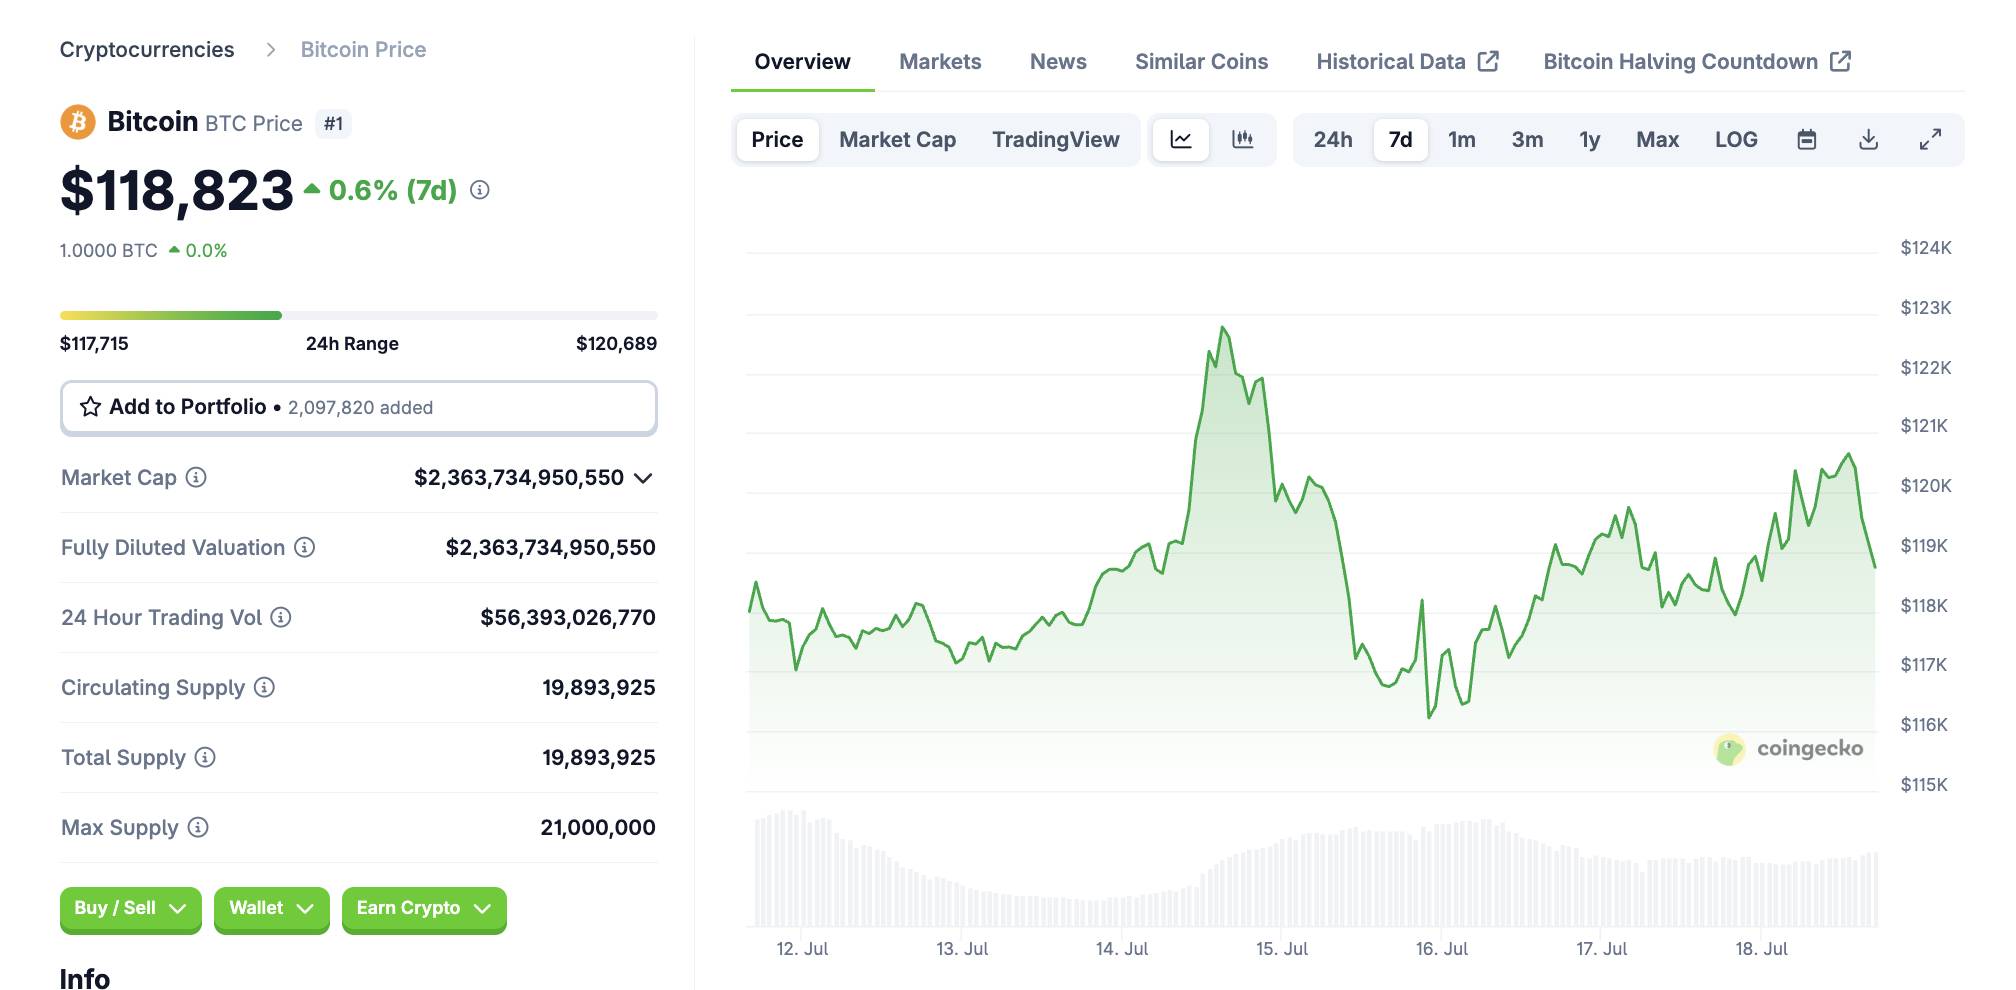Click the Bitcoin Price breadcrumb

(x=363, y=50)
